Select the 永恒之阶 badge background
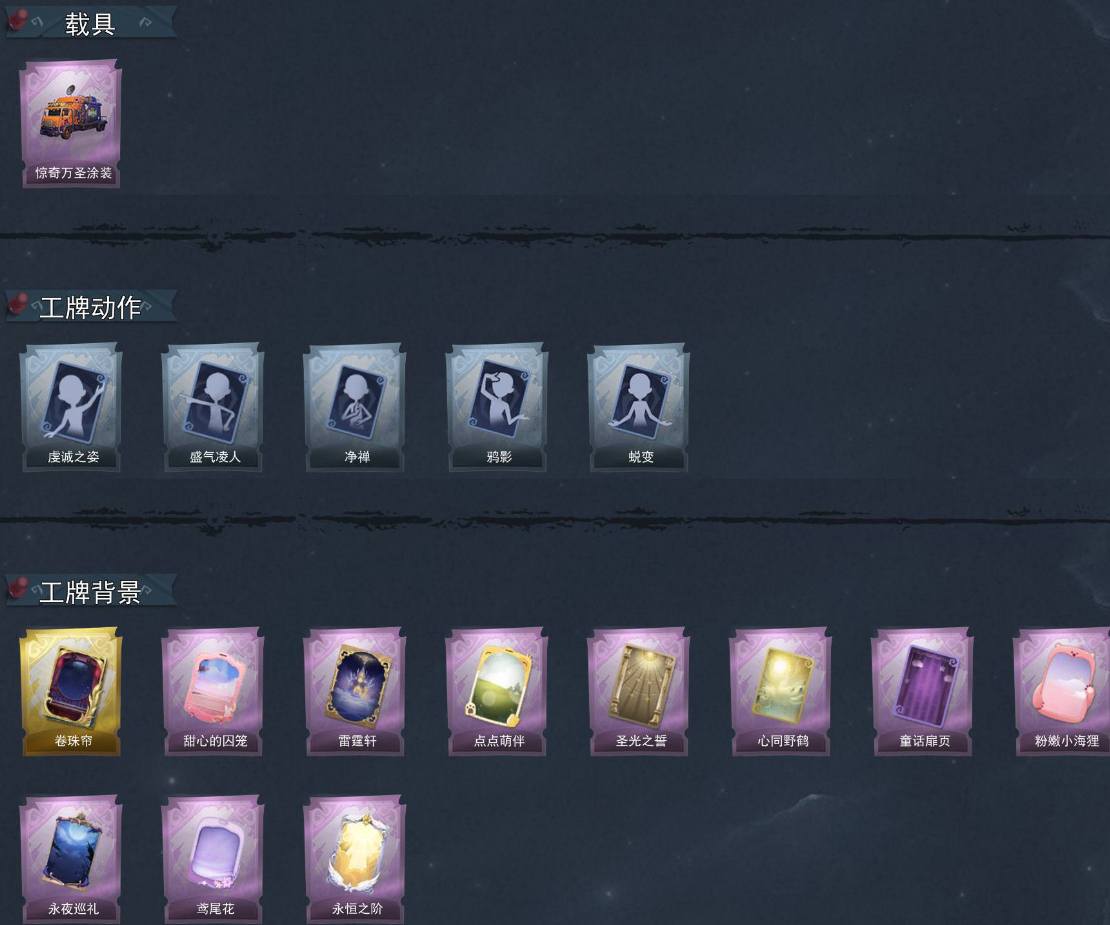 click(x=355, y=859)
